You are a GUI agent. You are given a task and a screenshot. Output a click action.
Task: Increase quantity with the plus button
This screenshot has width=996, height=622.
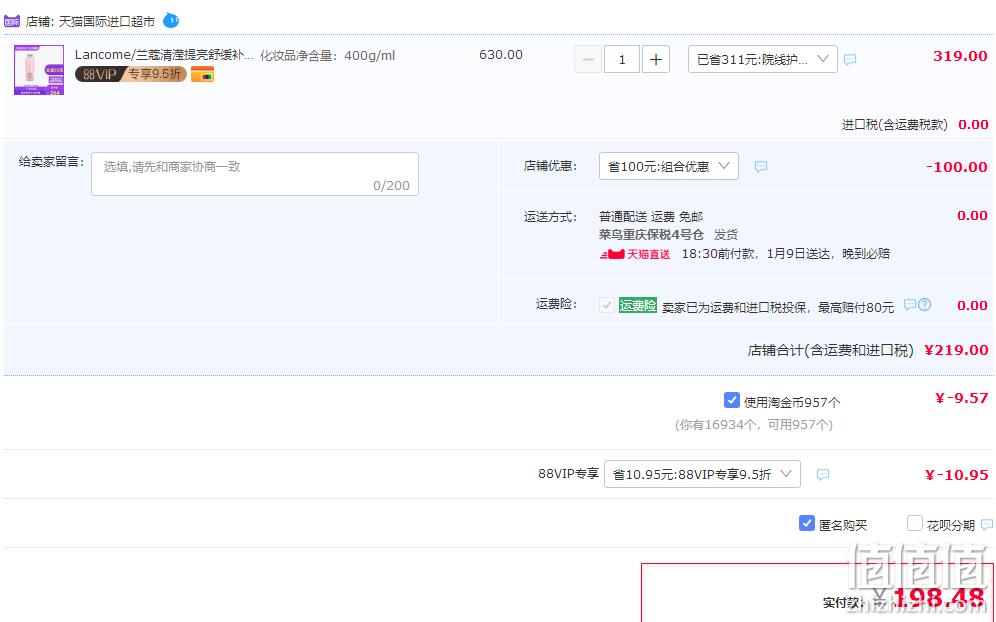(x=656, y=60)
